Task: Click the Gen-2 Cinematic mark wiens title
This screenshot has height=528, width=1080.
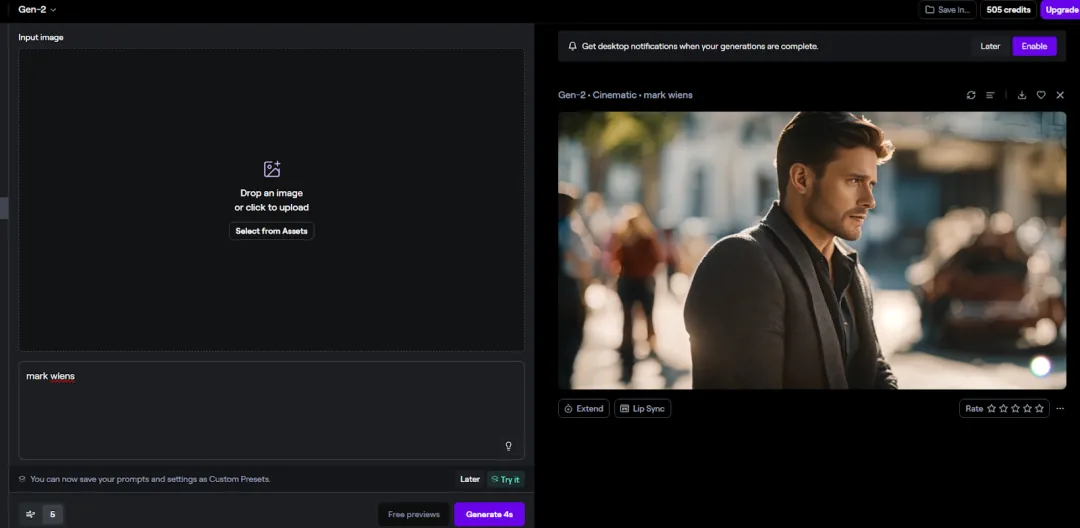Action: (625, 95)
